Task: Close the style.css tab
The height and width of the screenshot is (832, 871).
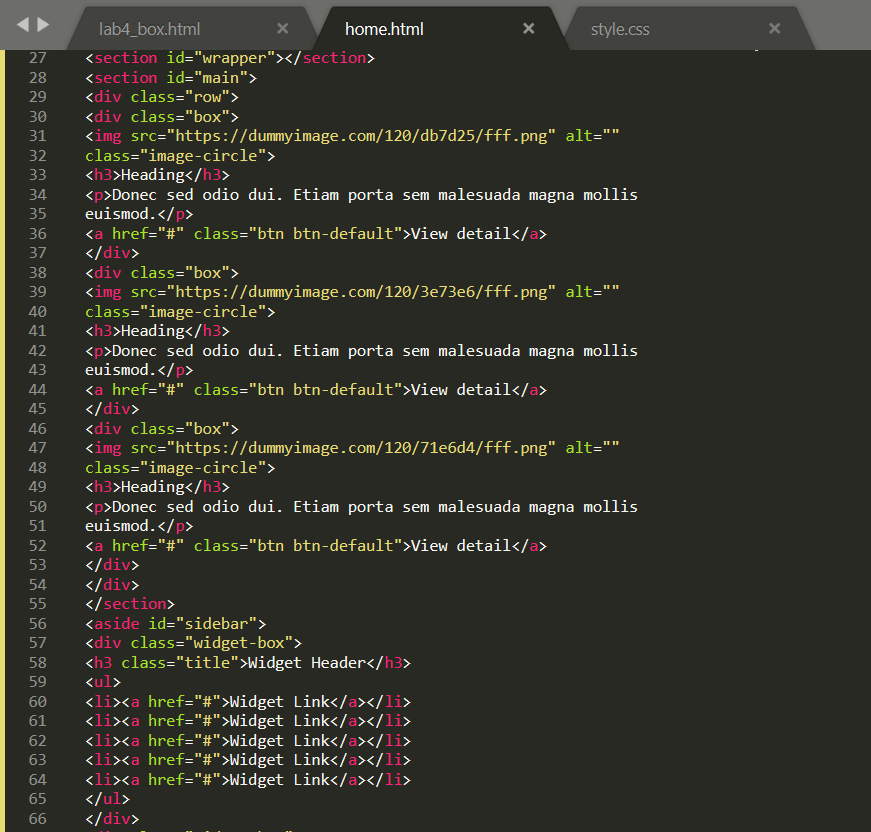Action: click(775, 29)
